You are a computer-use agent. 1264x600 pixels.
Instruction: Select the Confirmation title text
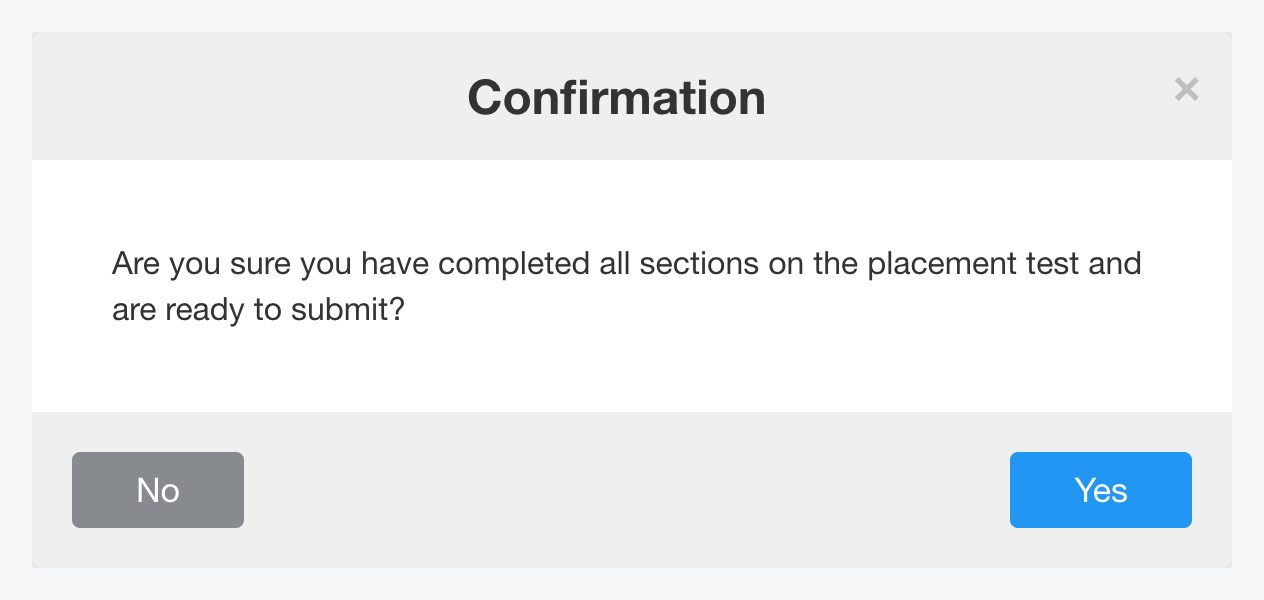click(616, 97)
